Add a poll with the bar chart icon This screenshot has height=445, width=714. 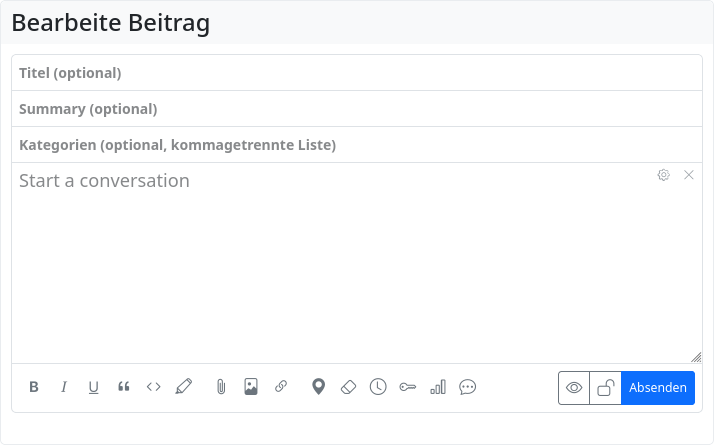coord(438,387)
